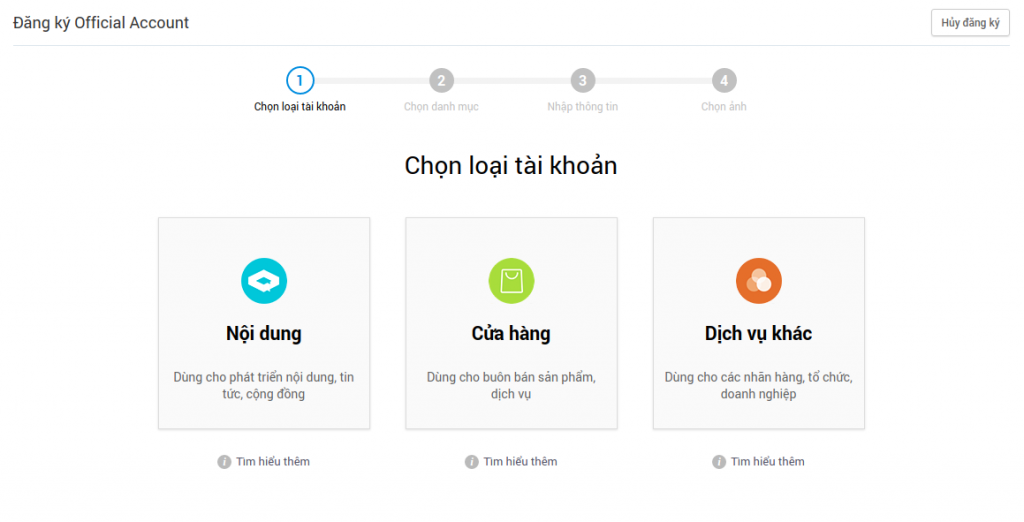Click the Nhập thông tin step label

tap(583, 106)
